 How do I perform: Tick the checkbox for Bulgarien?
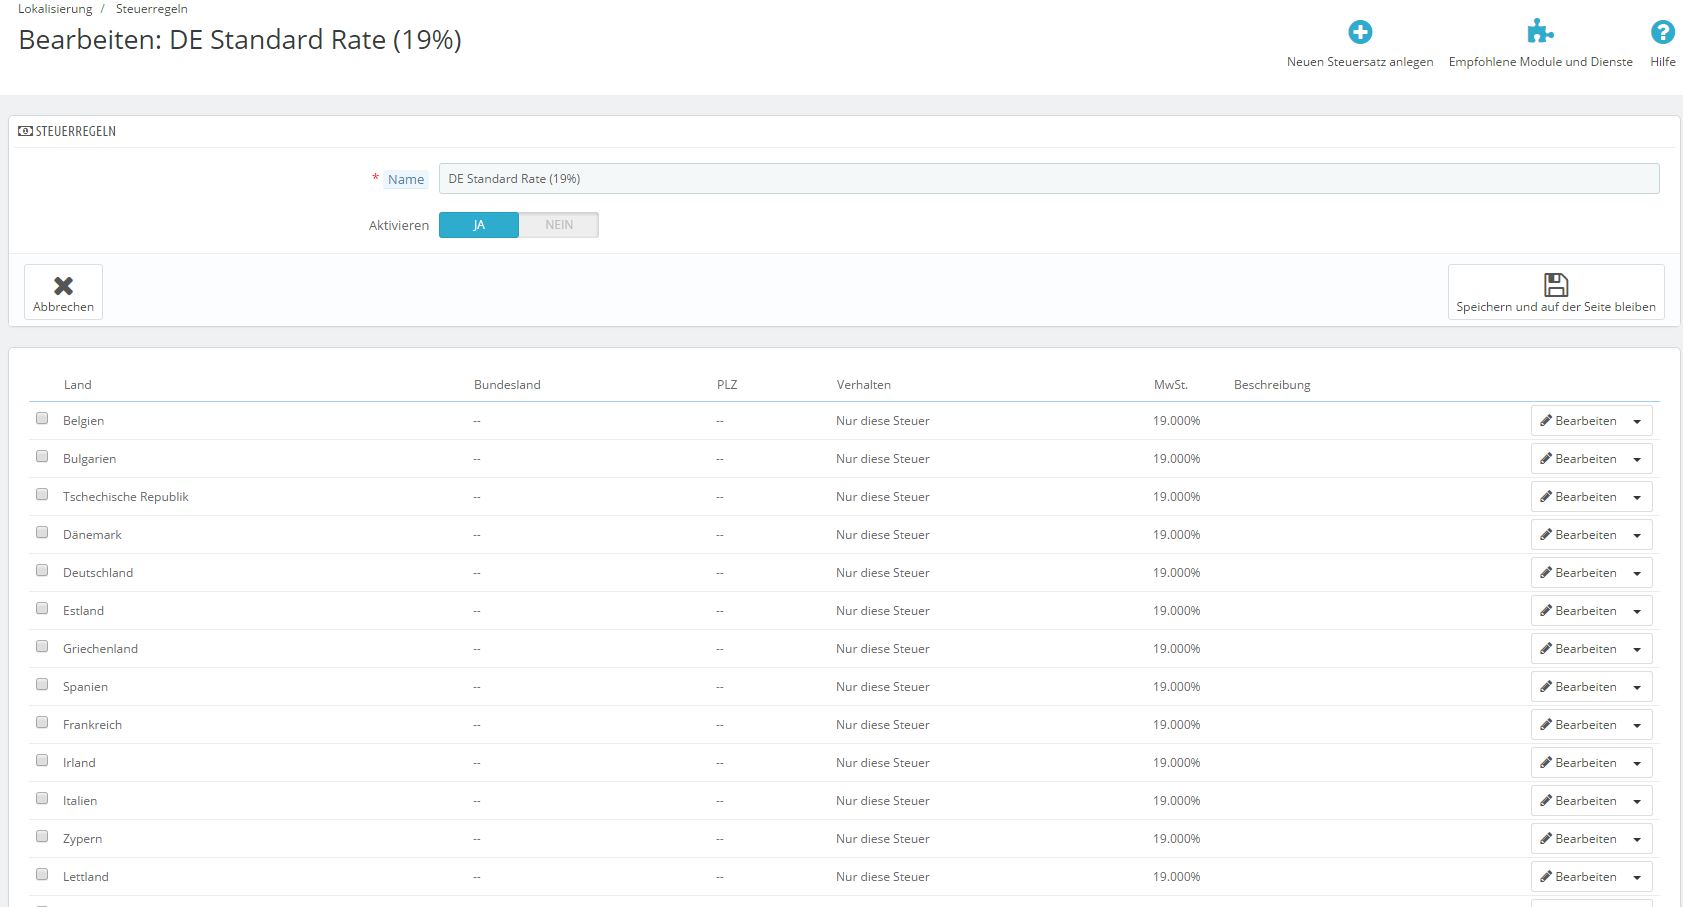point(42,457)
